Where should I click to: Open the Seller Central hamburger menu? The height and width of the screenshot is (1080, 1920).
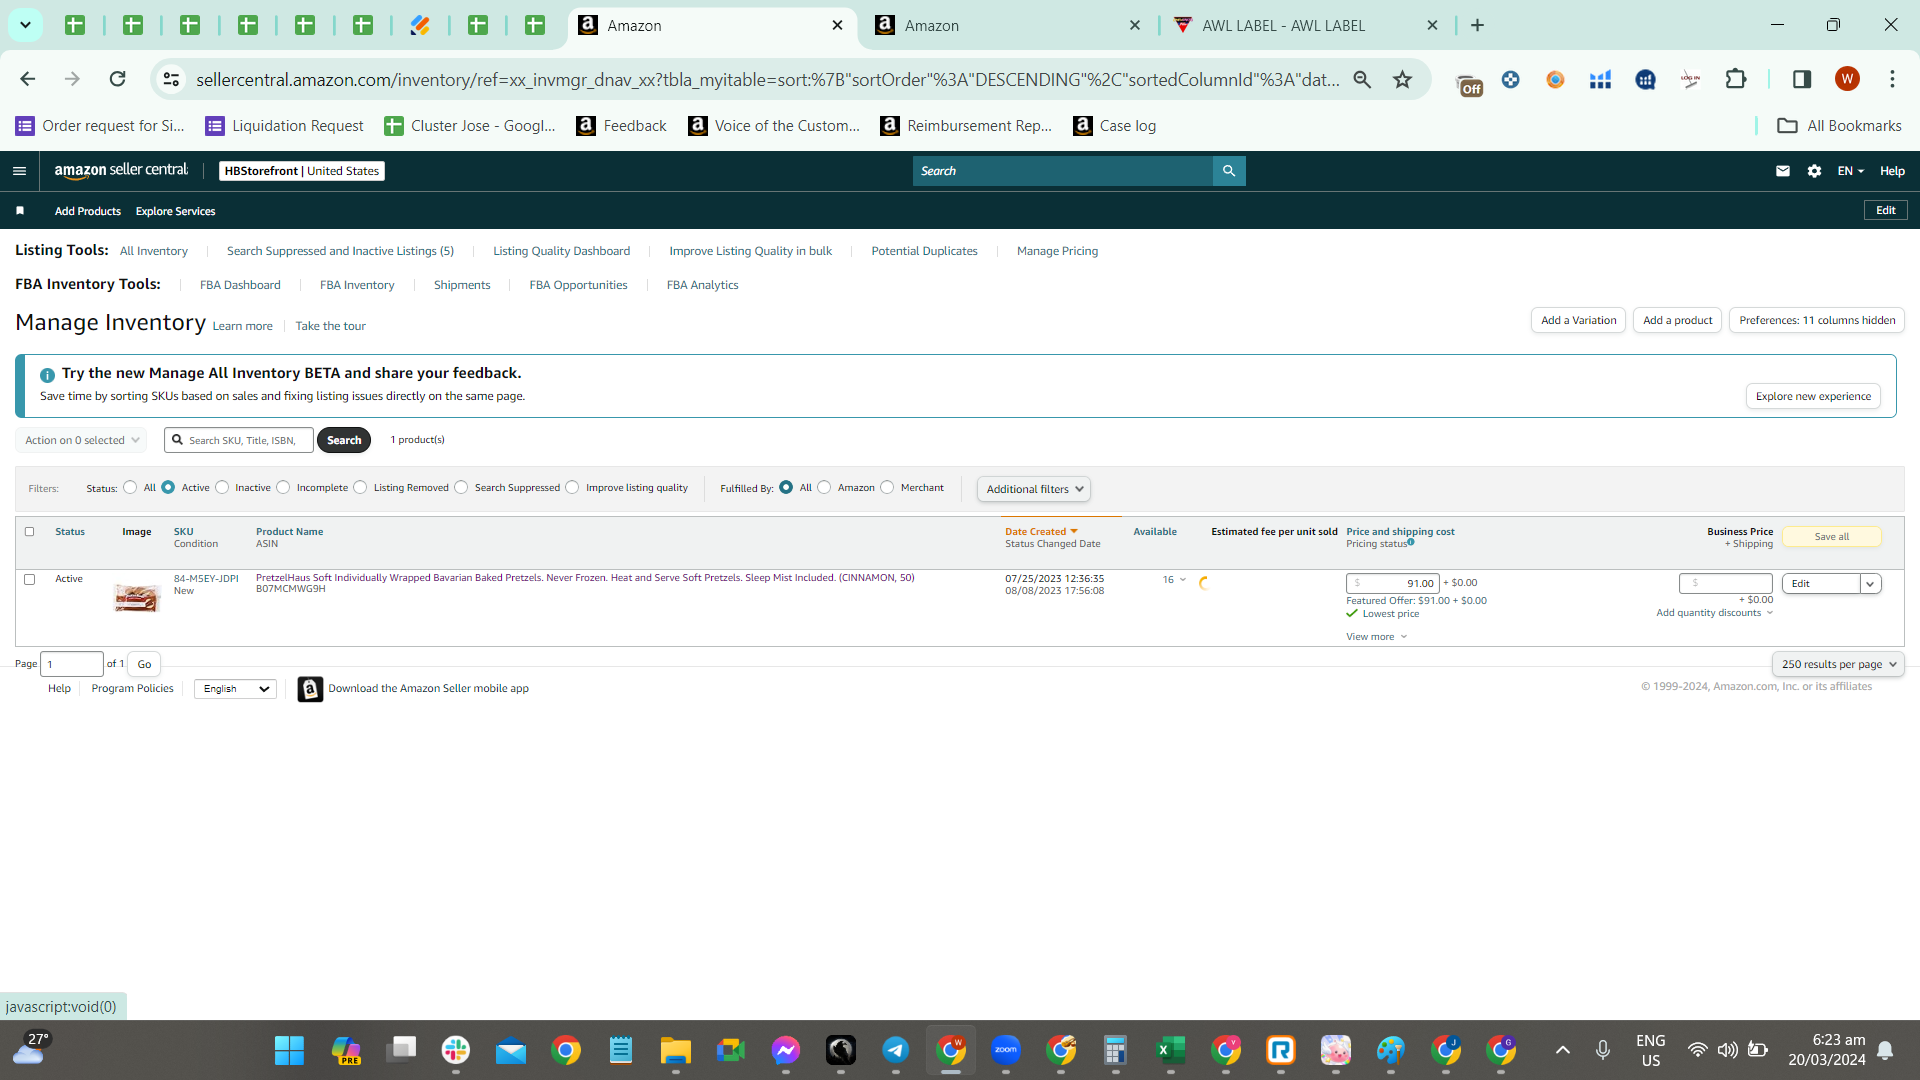(x=19, y=171)
